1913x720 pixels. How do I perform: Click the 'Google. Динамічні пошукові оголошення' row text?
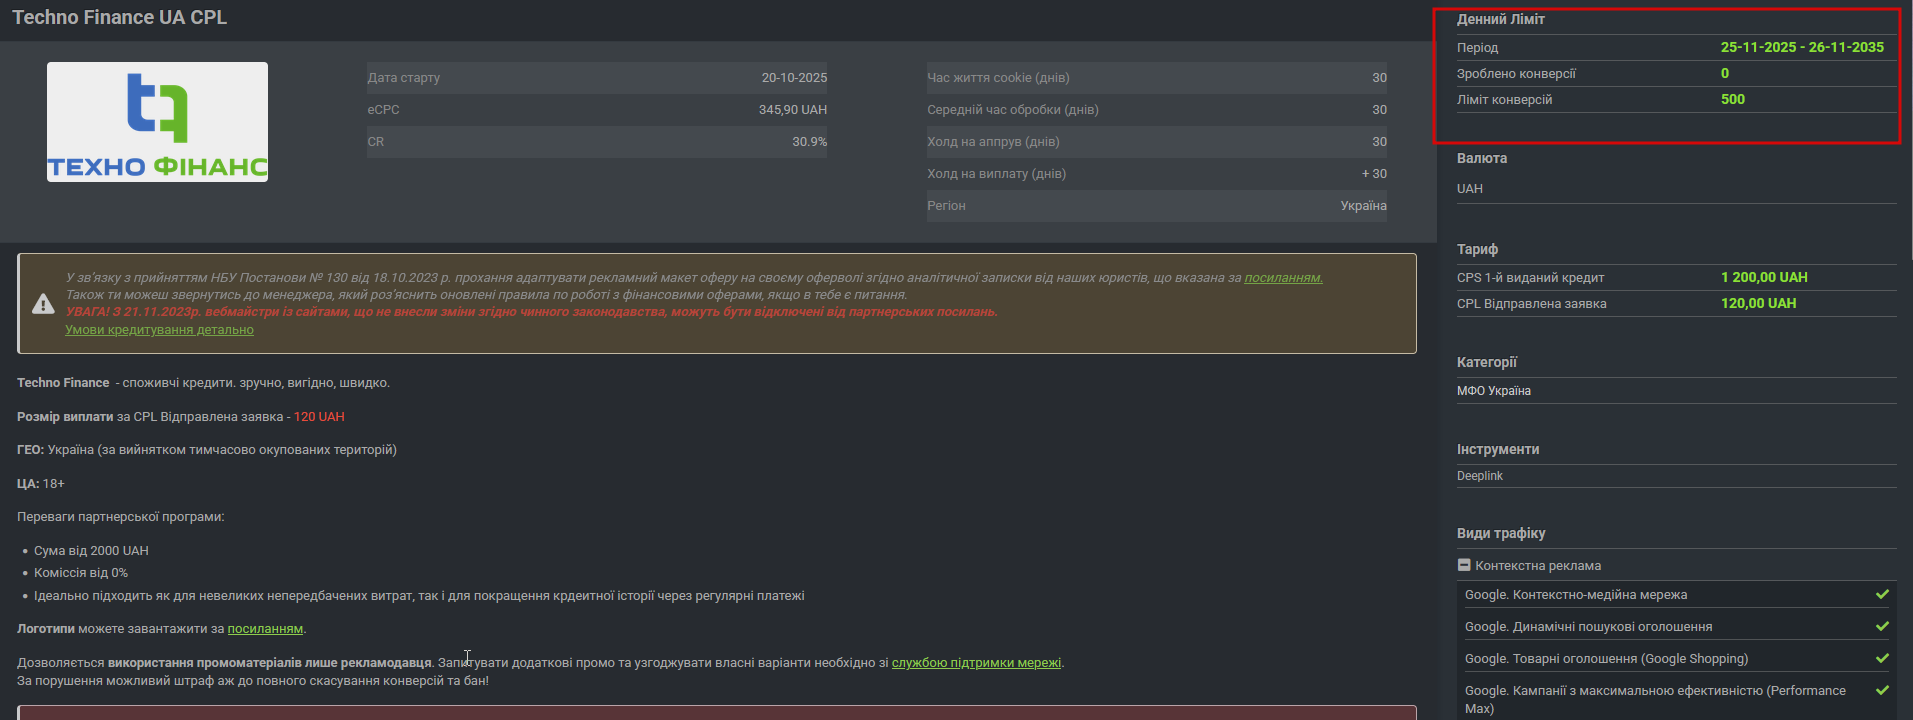point(1588,627)
